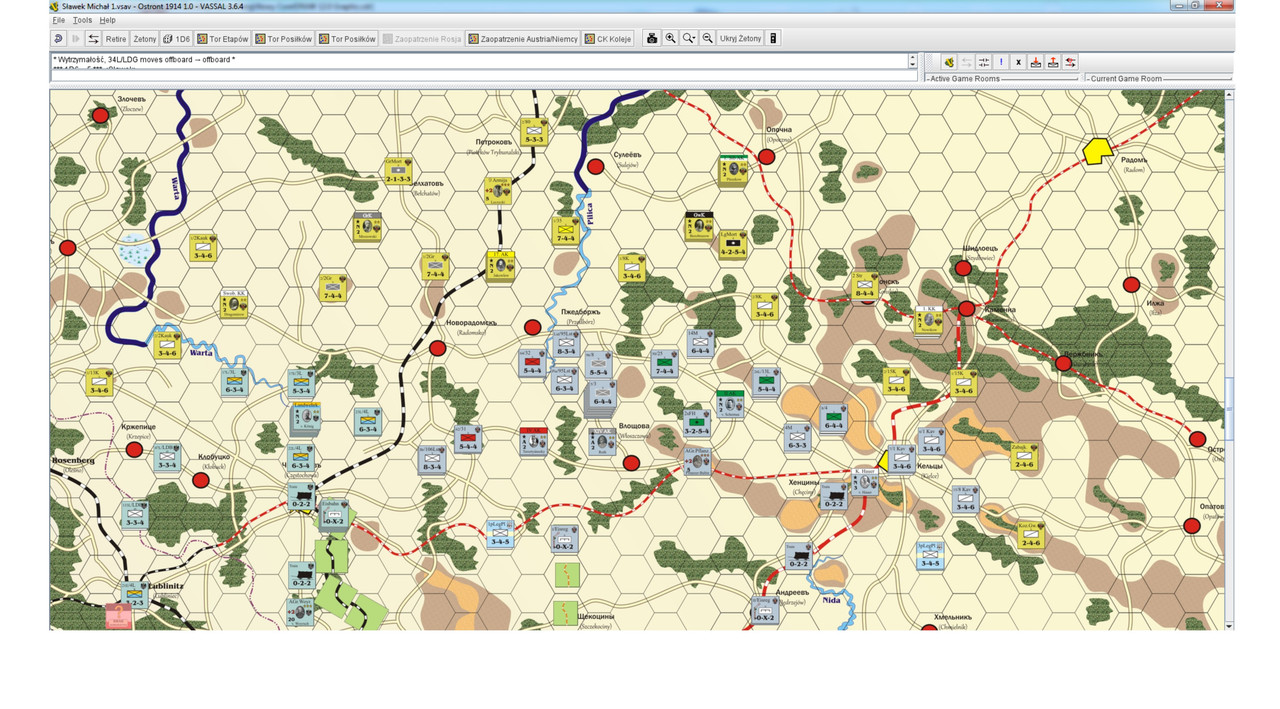The image size is (1280, 709).
Task: Open the Tools menu
Action: tap(82, 20)
